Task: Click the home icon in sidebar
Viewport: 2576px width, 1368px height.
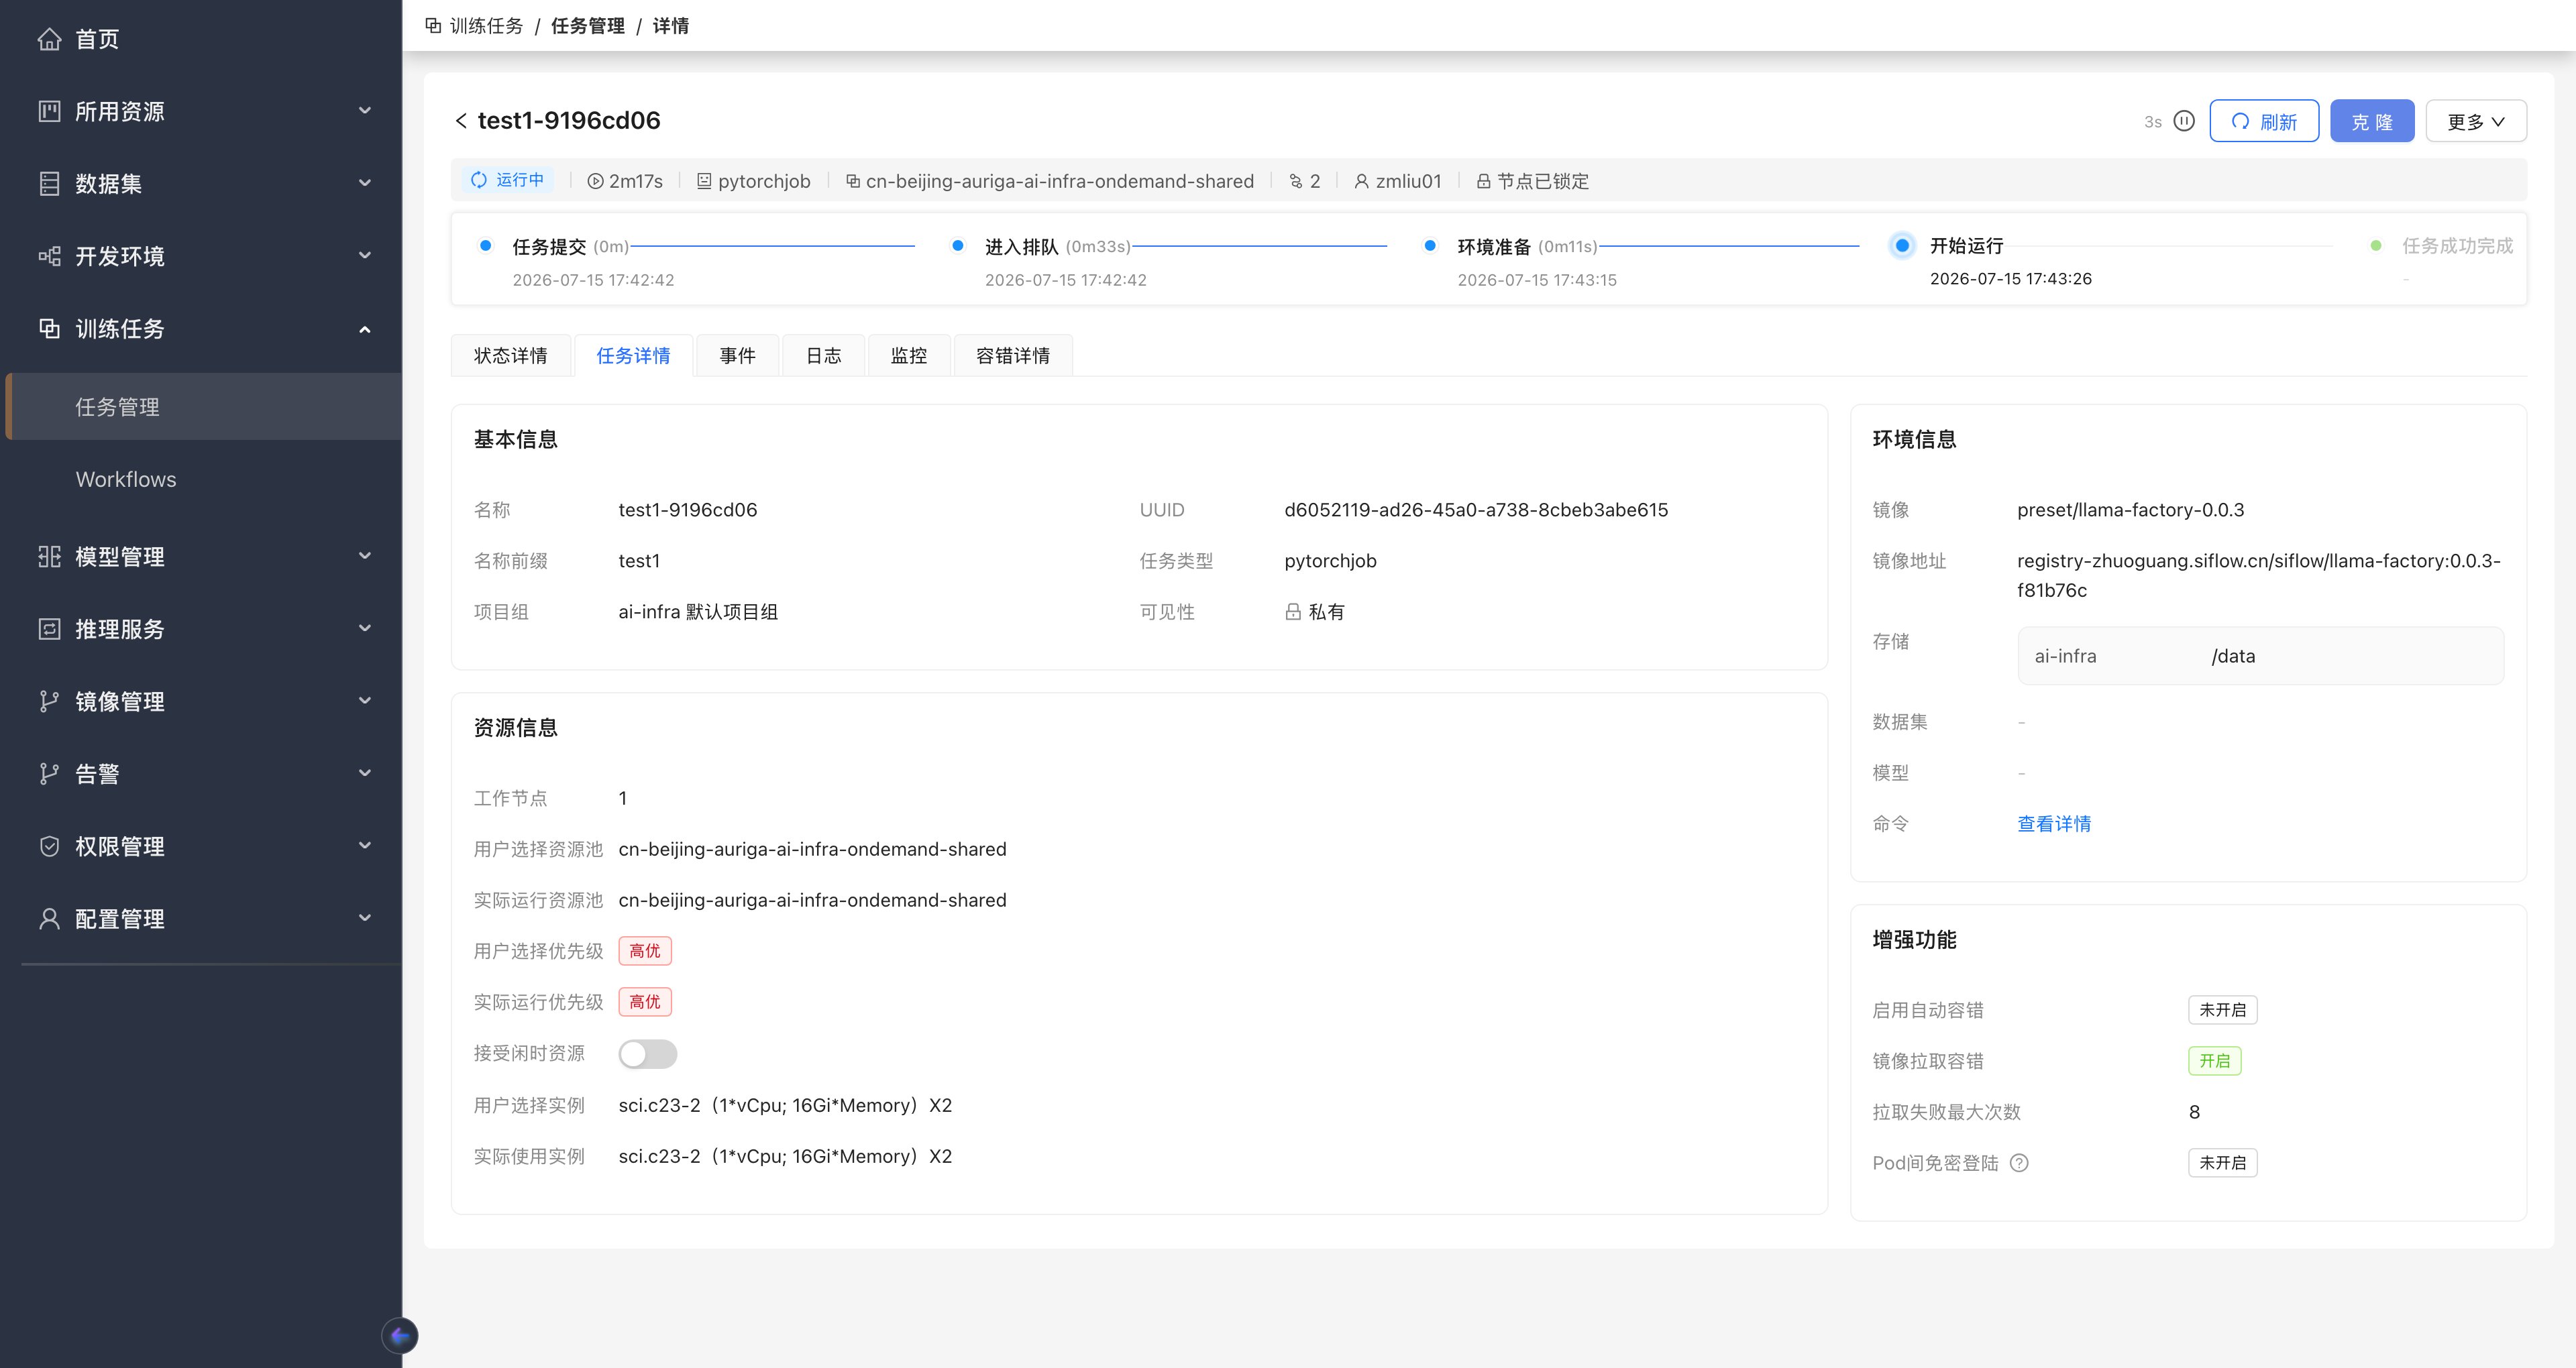Action: pyautogui.click(x=49, y=39)
